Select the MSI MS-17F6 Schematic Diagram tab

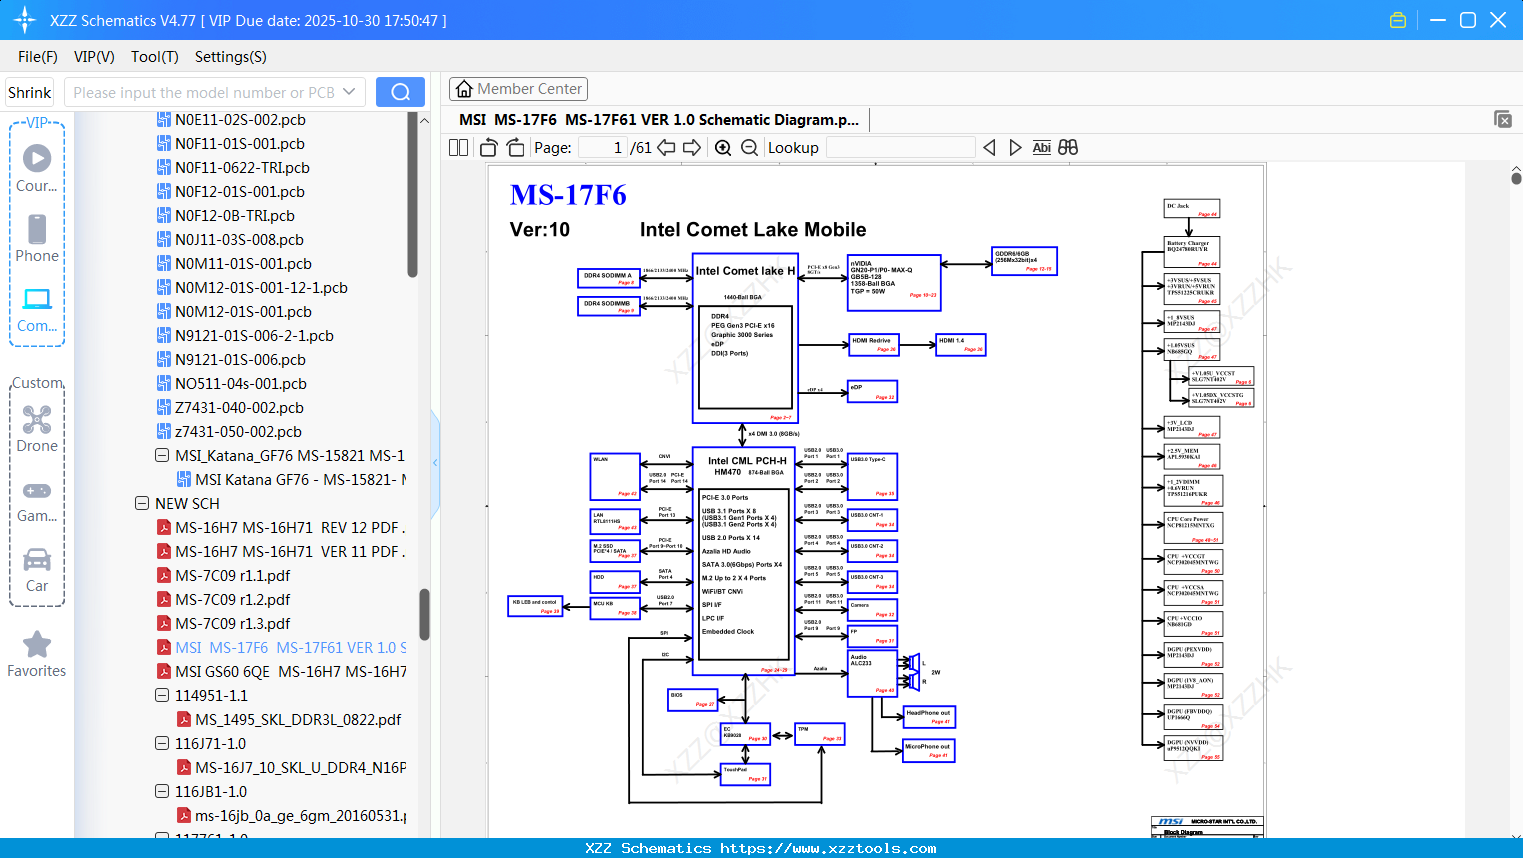tap(658, 120)
